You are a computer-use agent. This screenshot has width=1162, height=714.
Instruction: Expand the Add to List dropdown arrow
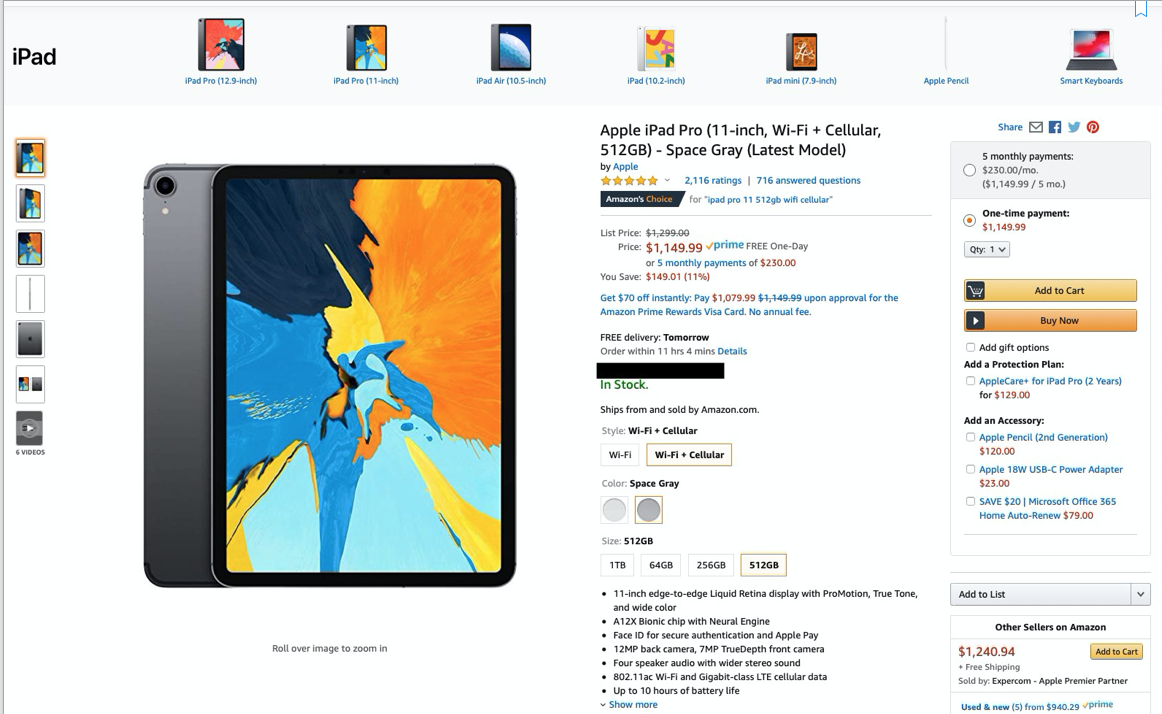point(1141,594)
